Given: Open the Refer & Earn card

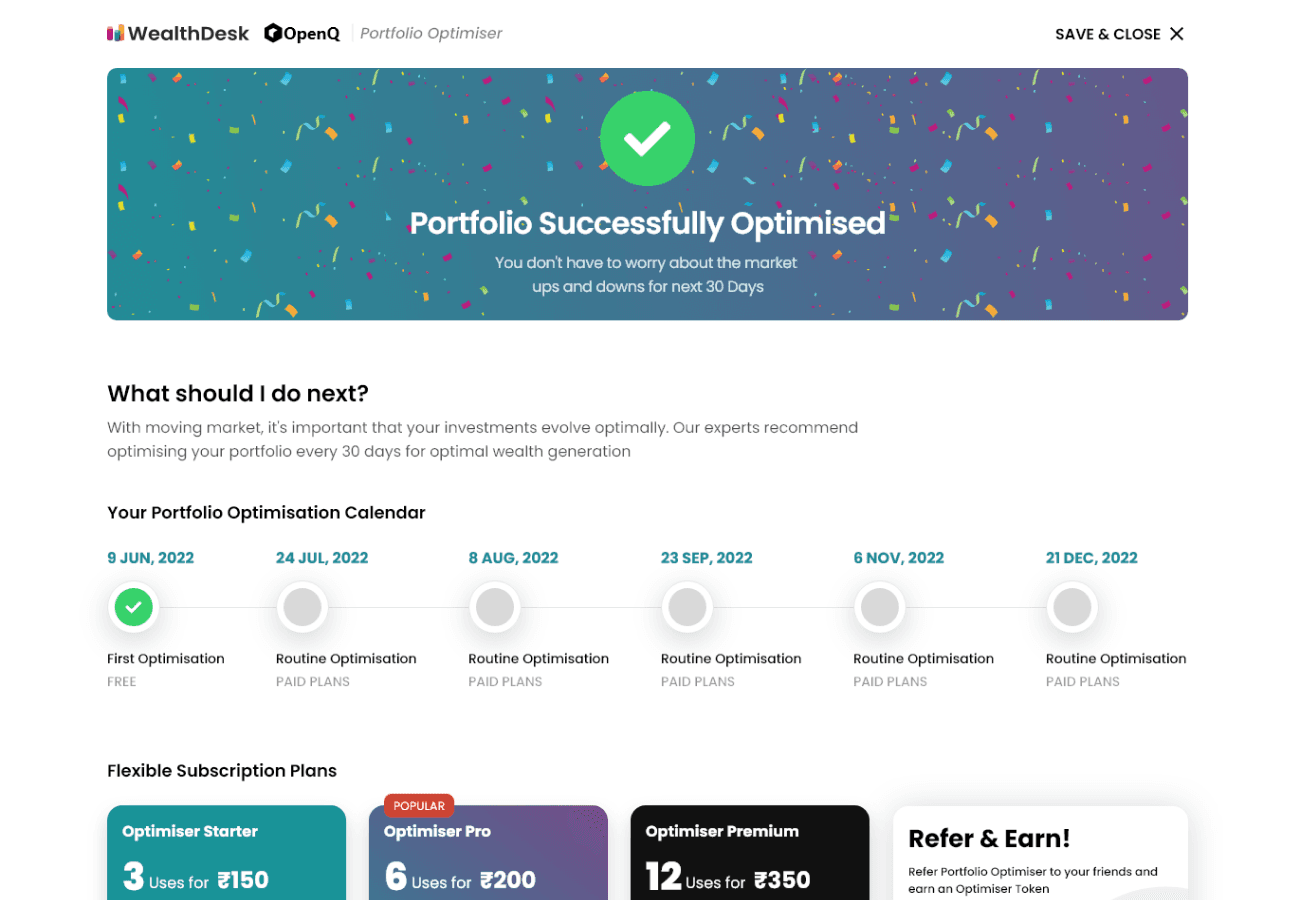Looking at the screenshot, I should pyautogui.click(x=1040, y=853).
